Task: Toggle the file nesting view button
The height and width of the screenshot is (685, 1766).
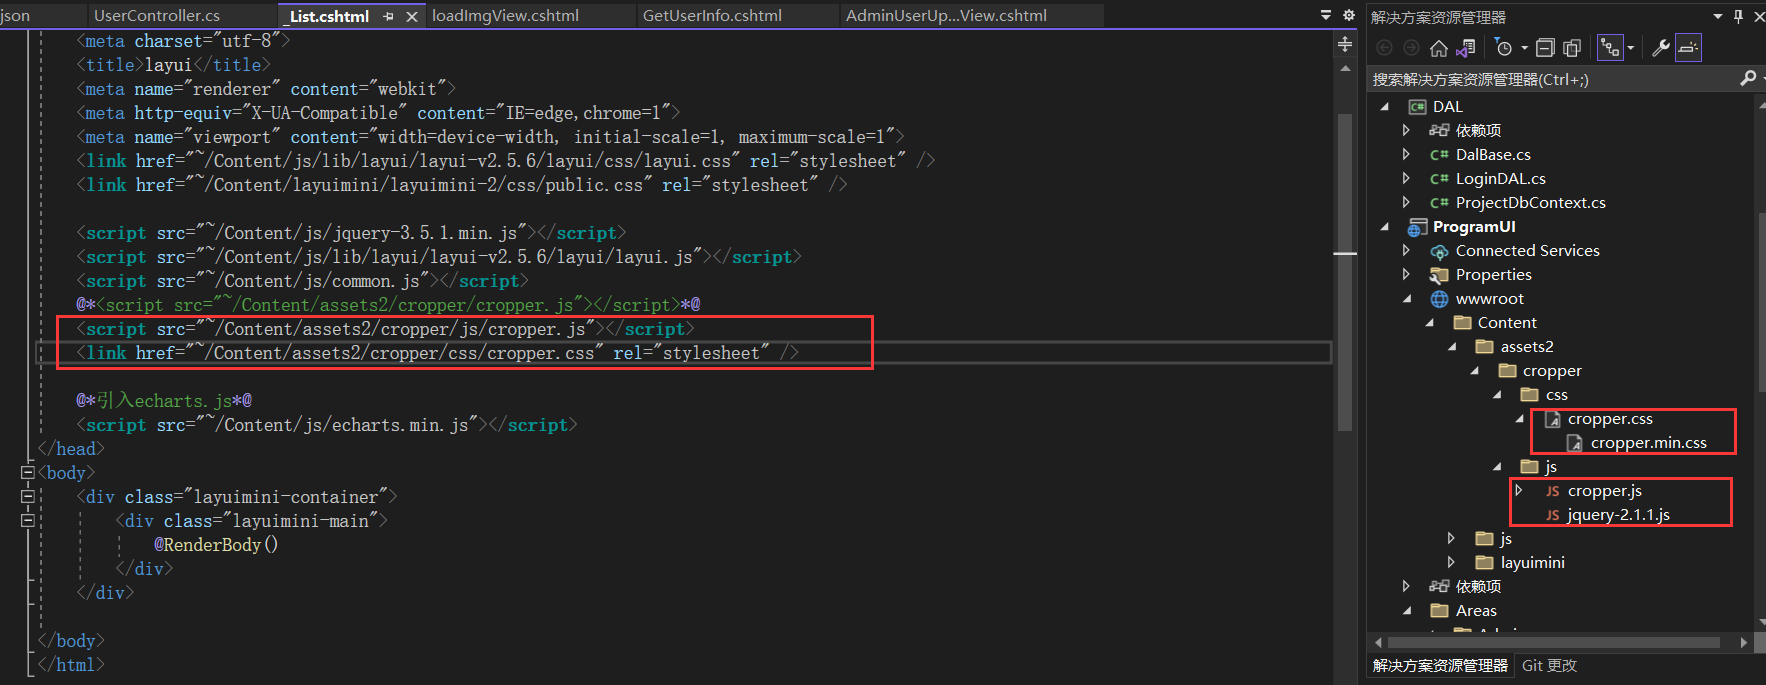Action: pyautogui.click(x=1610, y=48)
